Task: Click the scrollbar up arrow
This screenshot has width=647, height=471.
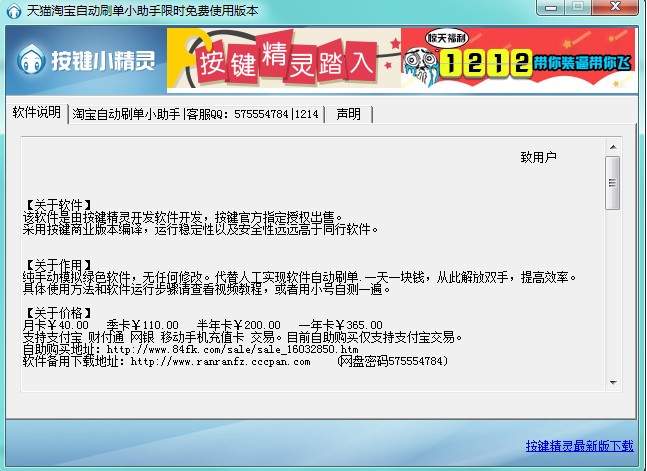Action: click(612, 146)
